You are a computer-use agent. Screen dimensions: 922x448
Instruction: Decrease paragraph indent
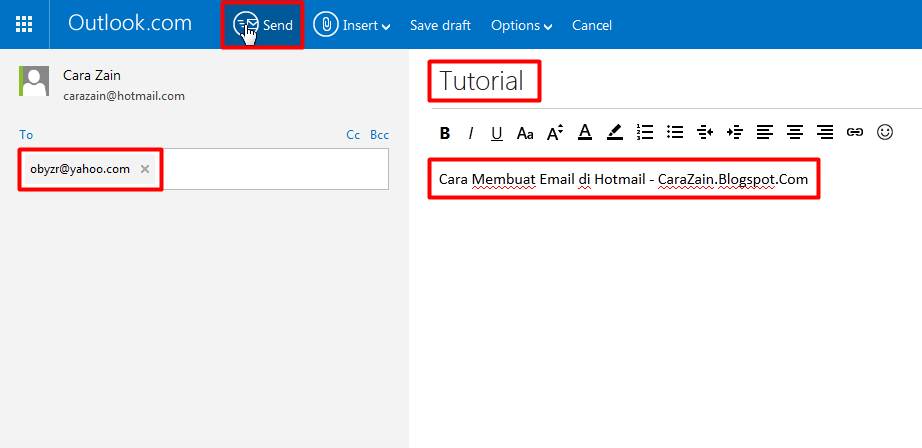(705, 132)
